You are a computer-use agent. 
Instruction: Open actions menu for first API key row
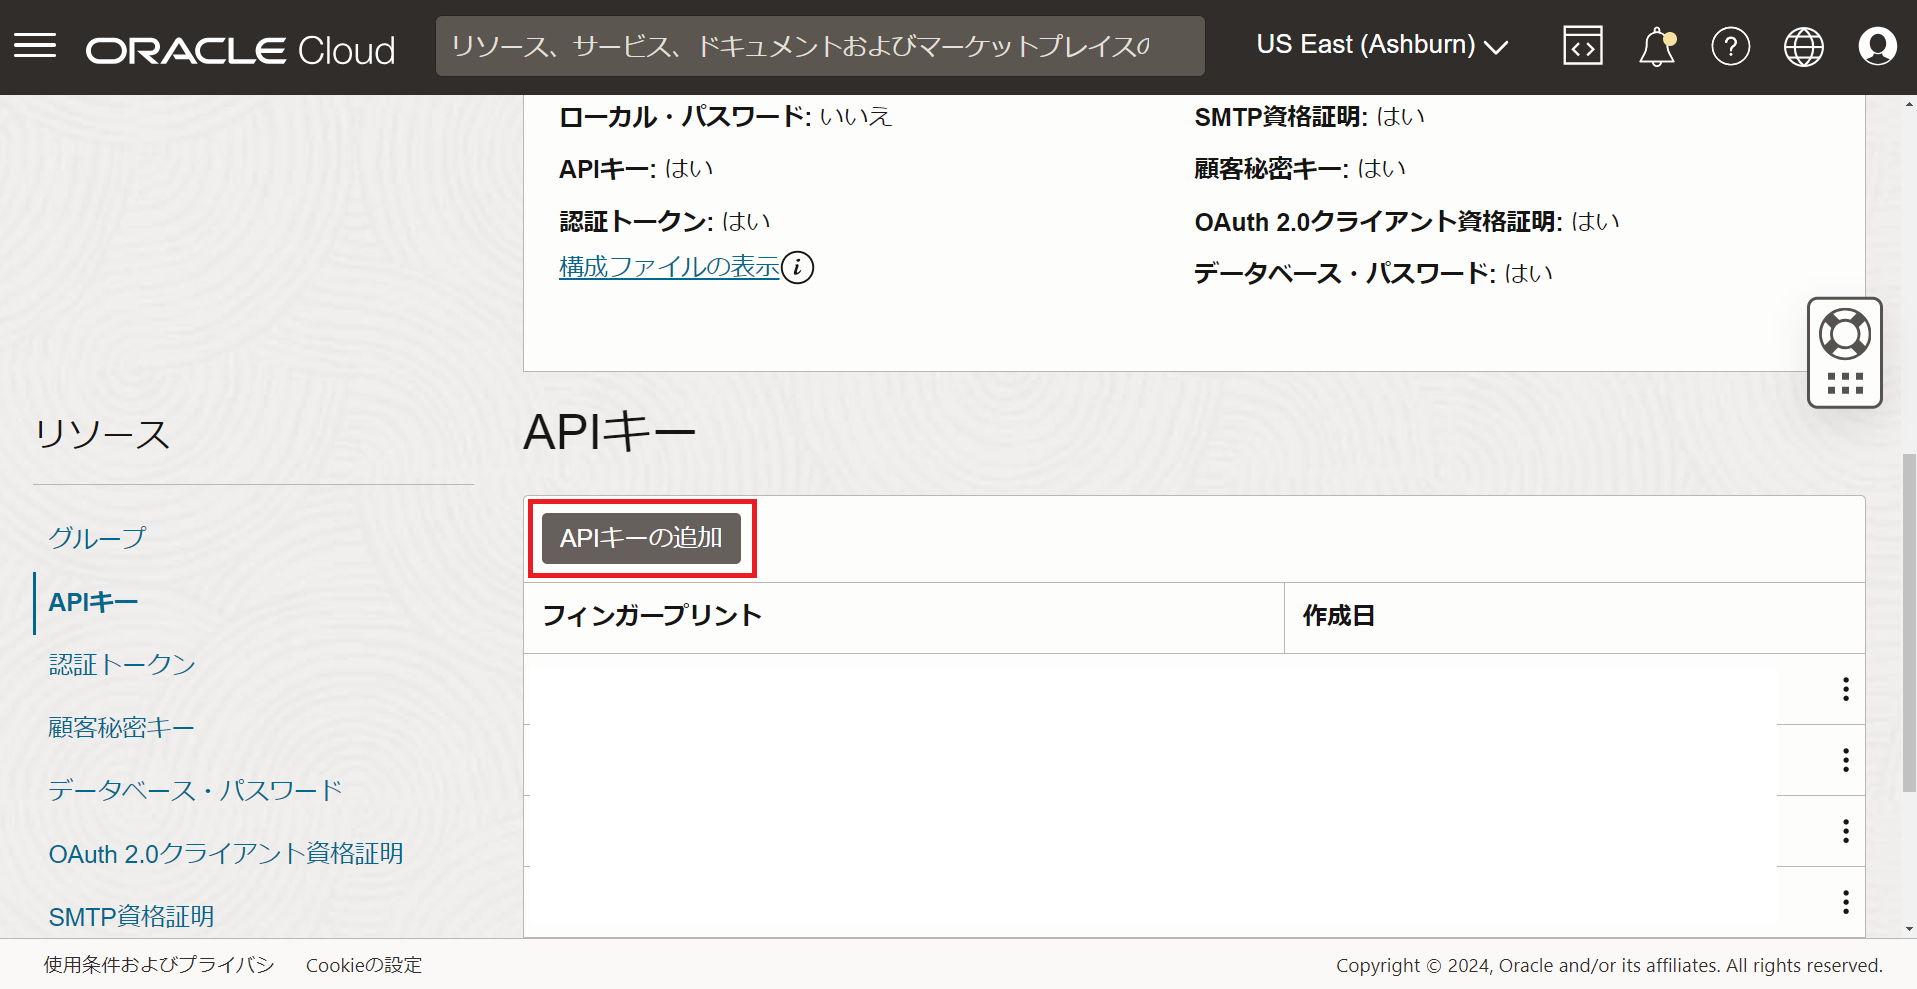point(1845,689)
